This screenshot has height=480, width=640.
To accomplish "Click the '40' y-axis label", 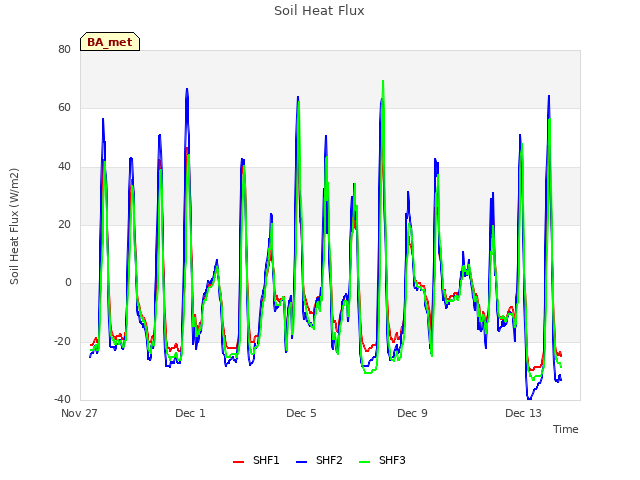I will coord(64,166).
